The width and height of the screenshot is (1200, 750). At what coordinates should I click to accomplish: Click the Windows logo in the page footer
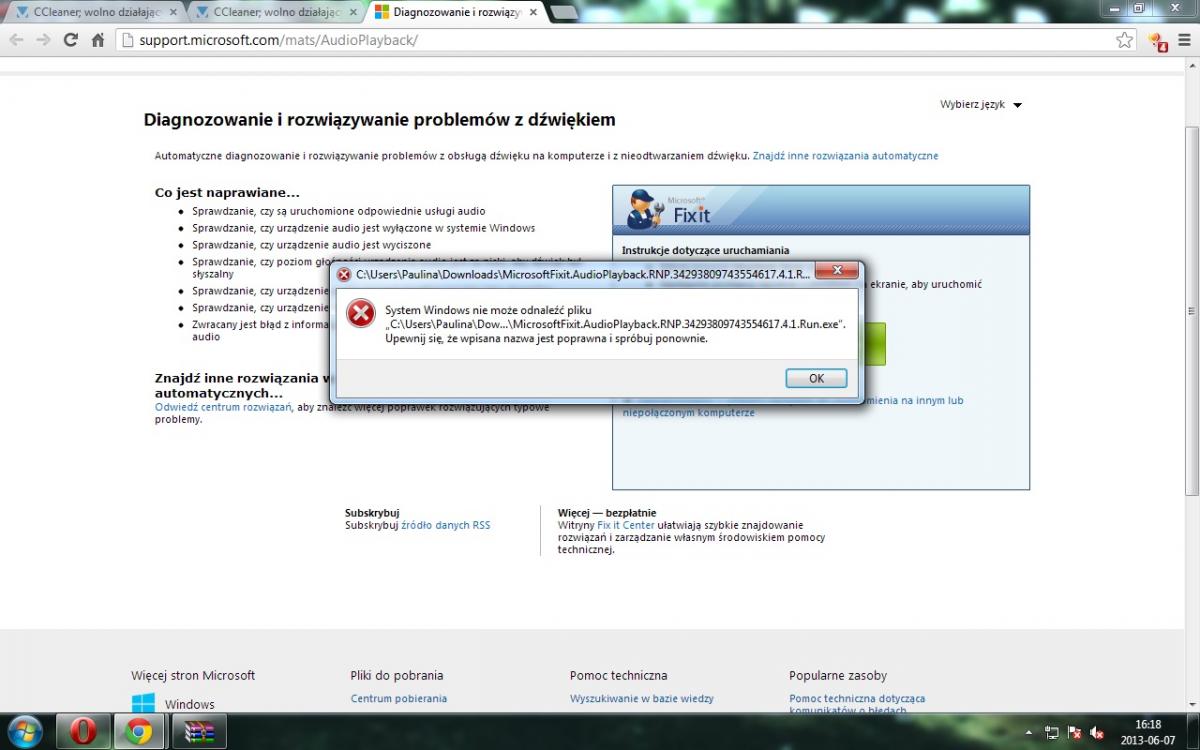pyautogui.click(x=143, y=703)
